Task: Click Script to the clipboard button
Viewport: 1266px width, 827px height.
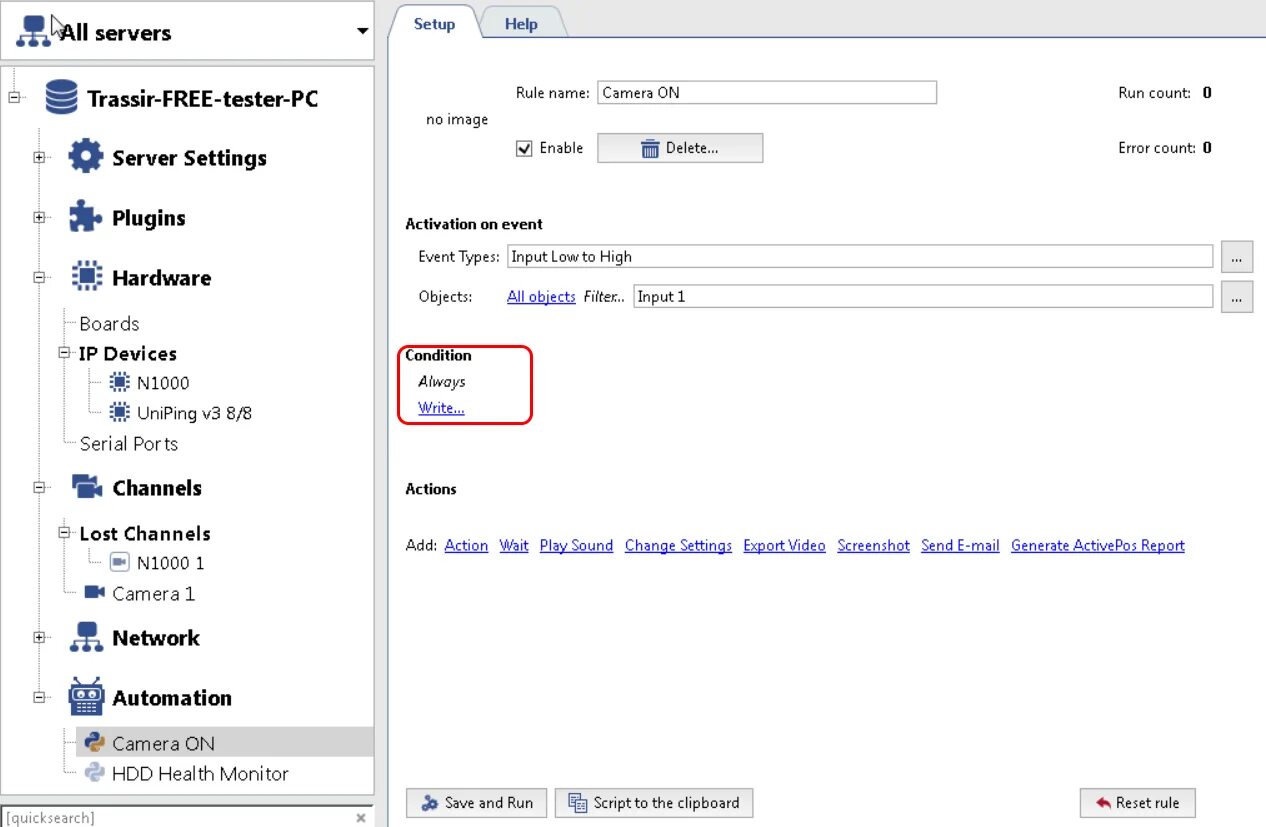Action: point(654,803)
